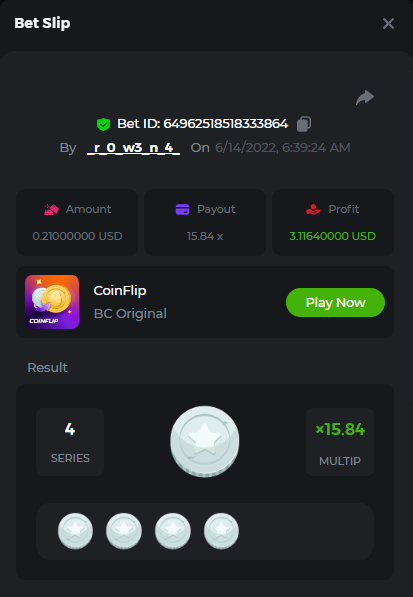Select the second coin in the series row
413x597 pixels.
coord(124,531)
